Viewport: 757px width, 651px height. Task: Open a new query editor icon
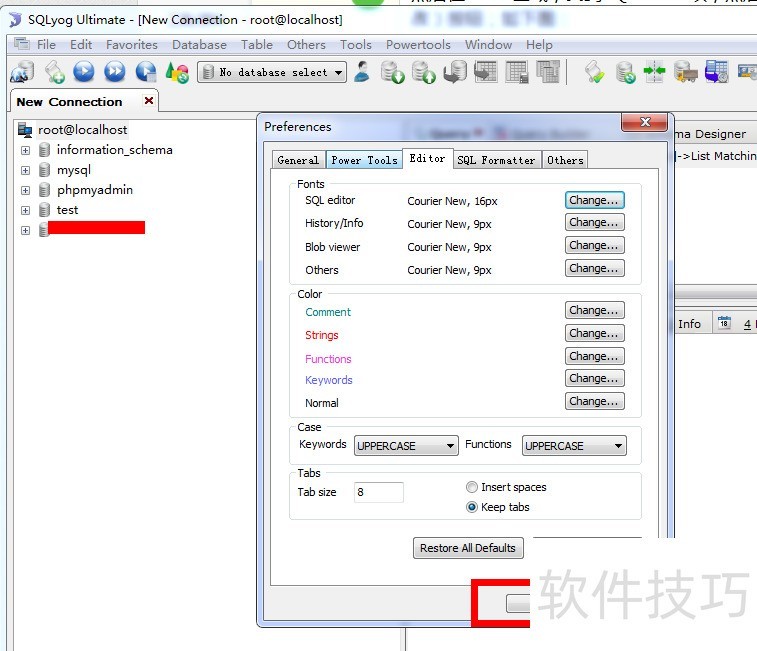coord(55,72)
